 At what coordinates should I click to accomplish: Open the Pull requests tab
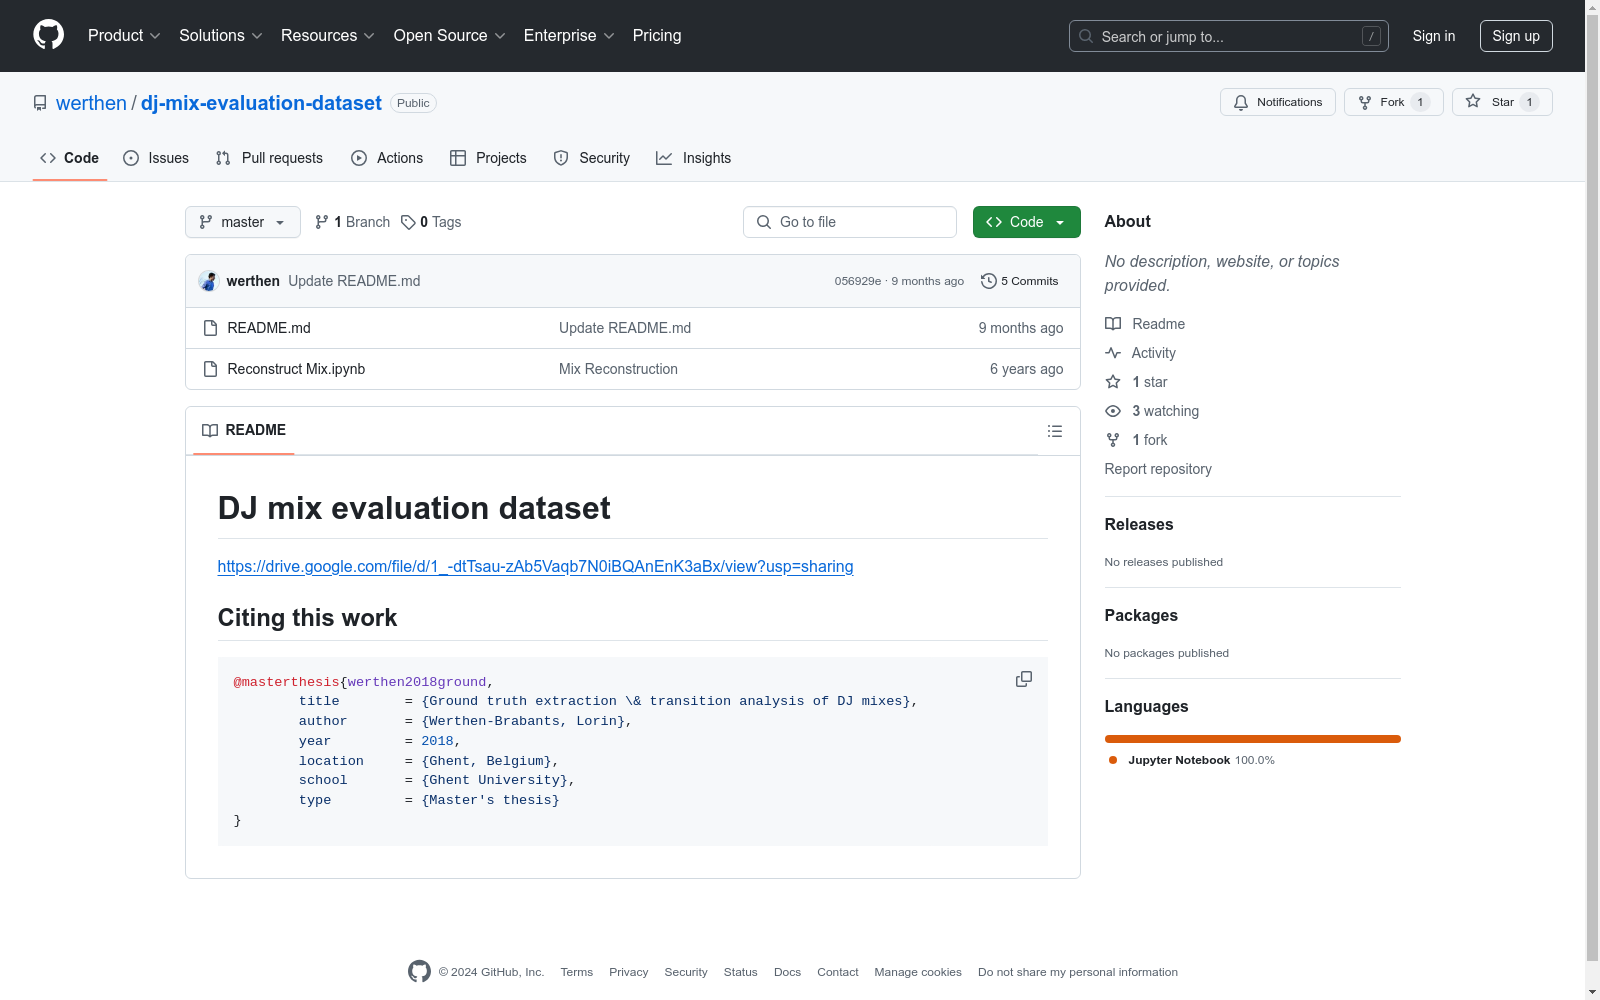[x=269, y=158]
